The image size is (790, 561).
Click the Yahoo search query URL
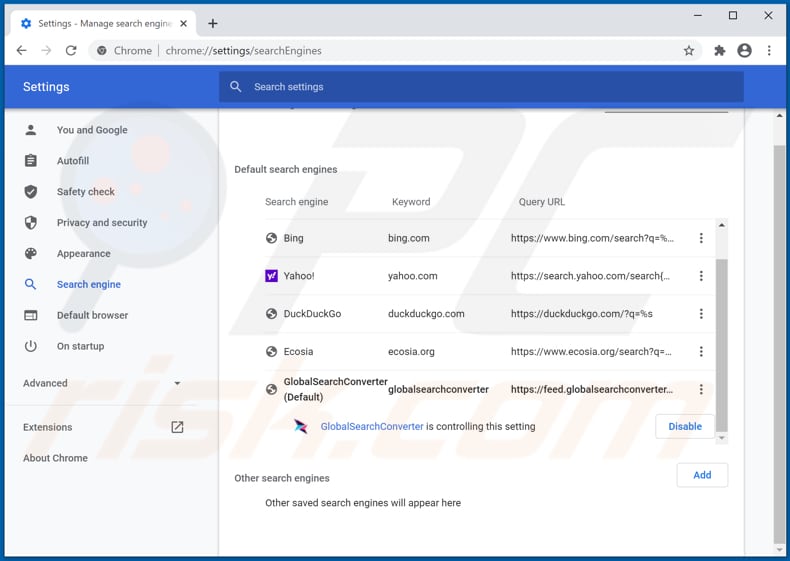pyautogui.click(x=590, y=276)
